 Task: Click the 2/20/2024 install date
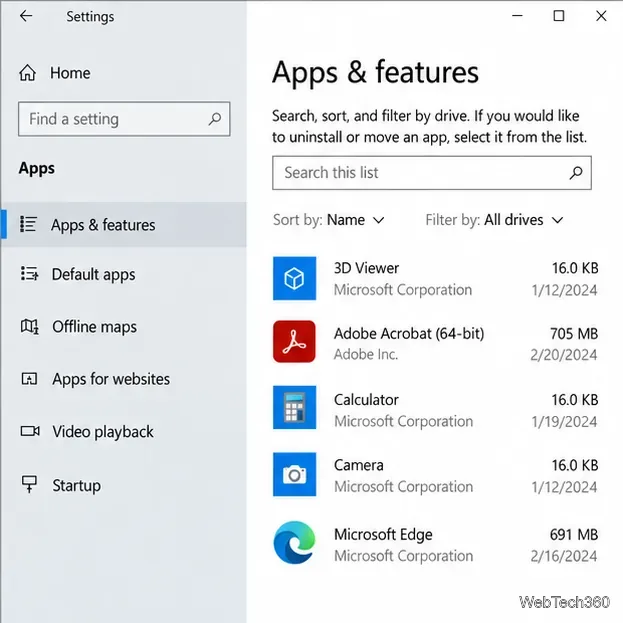point(564,355)
